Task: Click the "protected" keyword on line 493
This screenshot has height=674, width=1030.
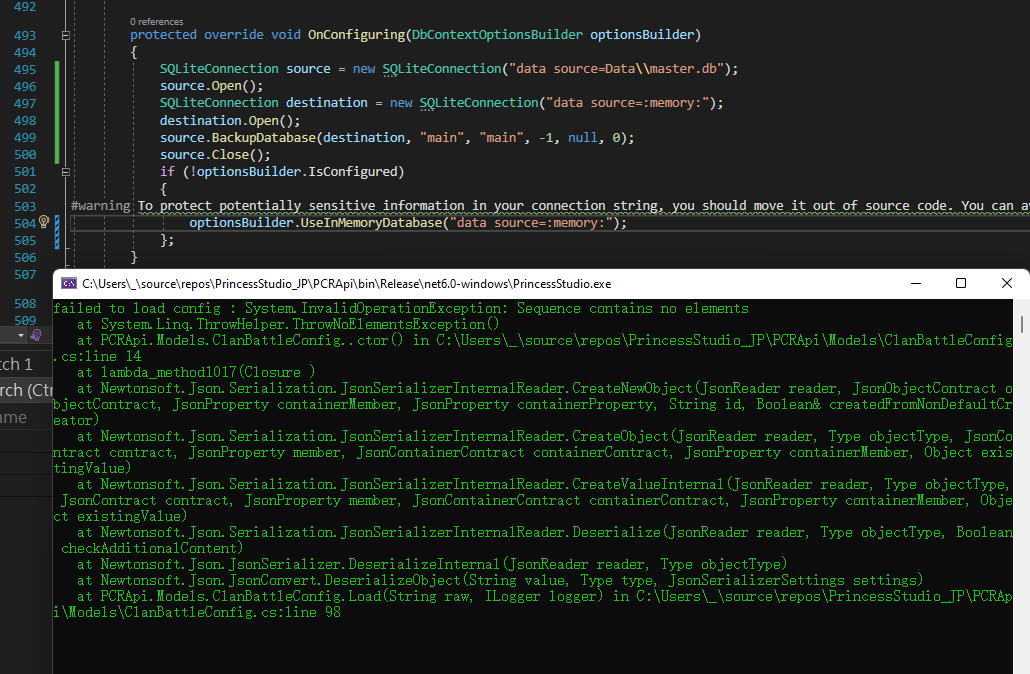Action: pyautogui.click(x=163, y=35)
